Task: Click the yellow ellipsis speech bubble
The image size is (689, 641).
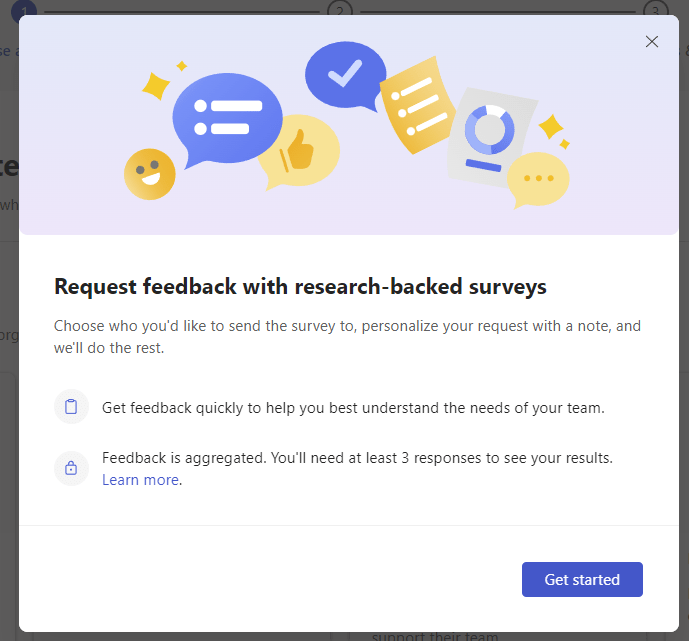Action: (x=538, y=180)
